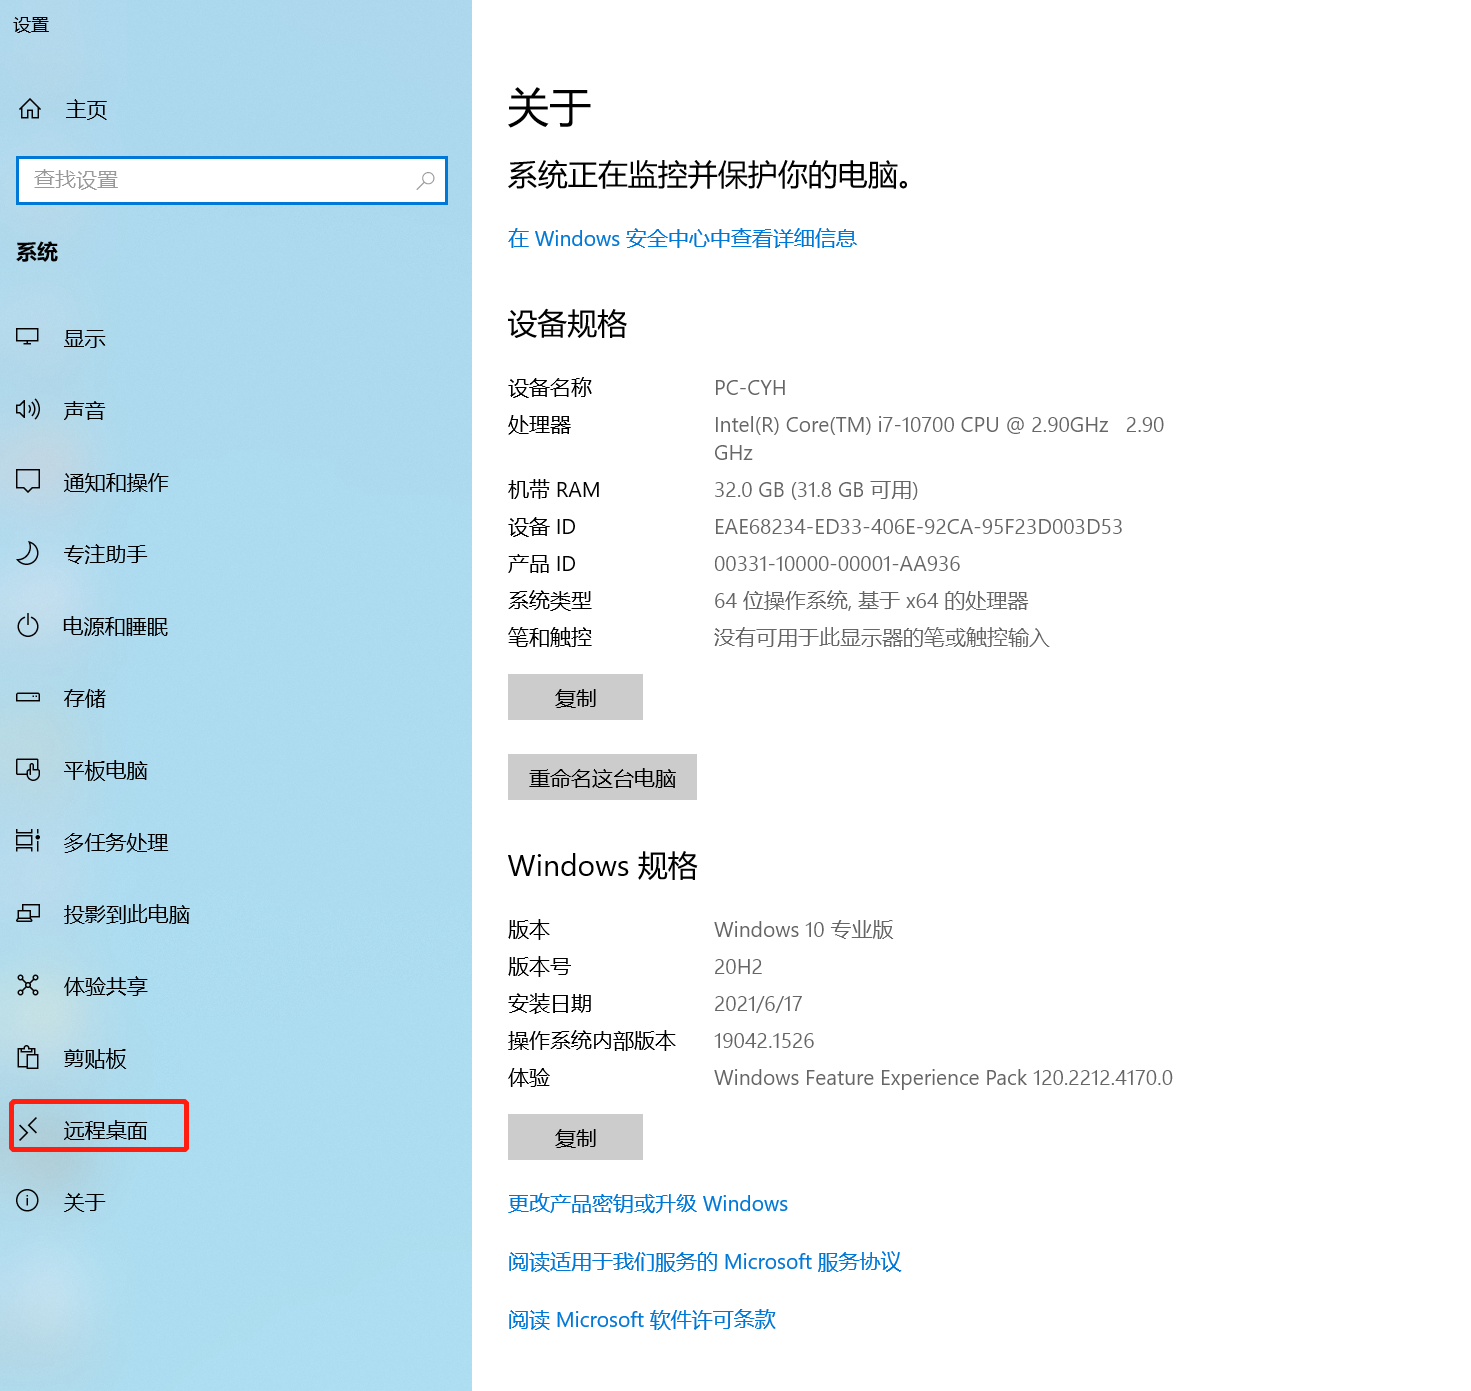Screen dimensions: 1471x1391
Task: Open the 显示 settings page
Action: click(x=84, y=339)
